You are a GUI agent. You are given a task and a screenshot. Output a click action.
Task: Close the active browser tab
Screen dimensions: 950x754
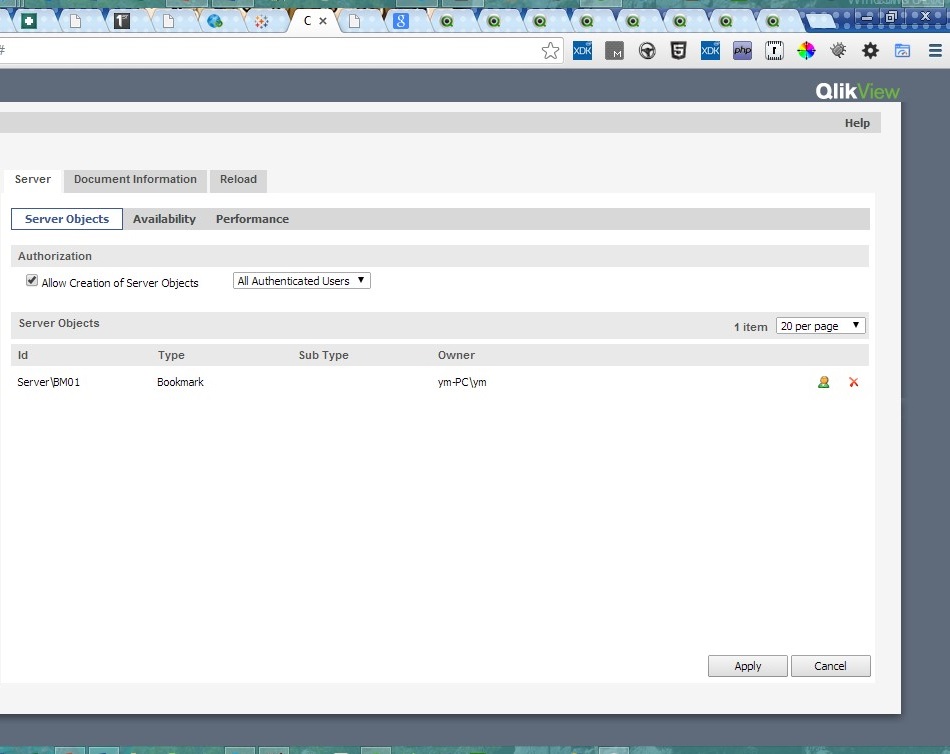323,21
